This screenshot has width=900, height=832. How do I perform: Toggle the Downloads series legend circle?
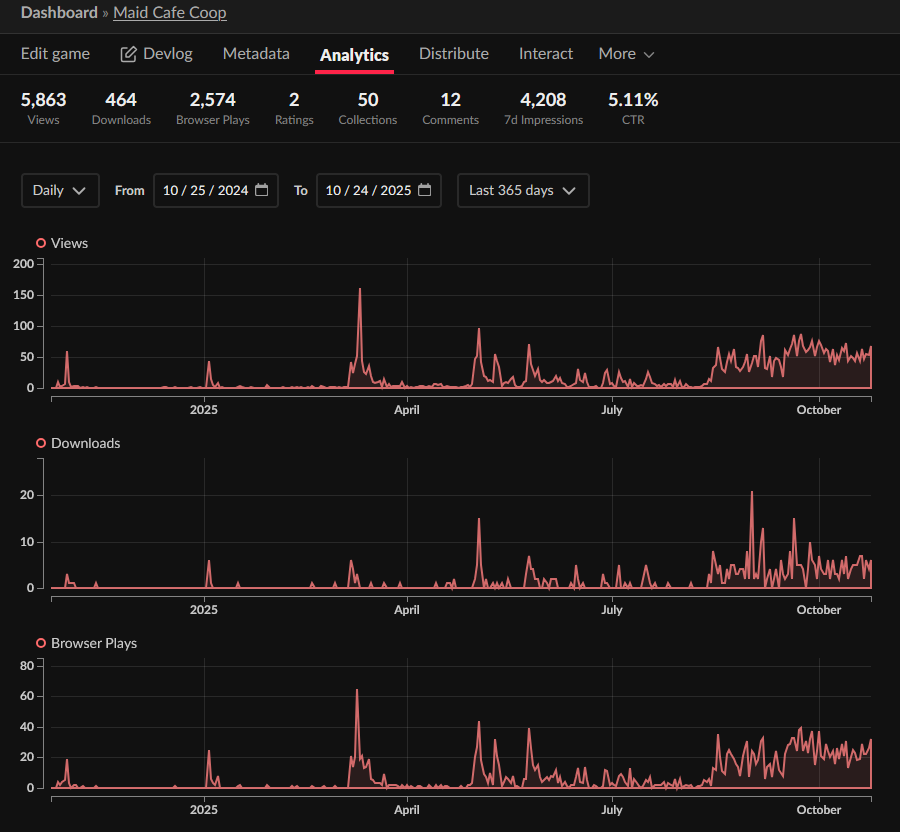click(x=41, y=443)
